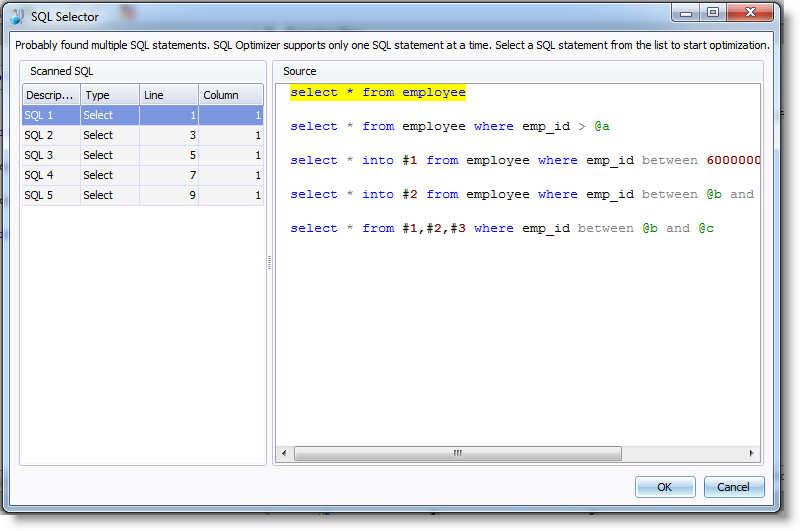Maximize the SQL Selector window
800x531 pixels.
[x=713, y=13]
